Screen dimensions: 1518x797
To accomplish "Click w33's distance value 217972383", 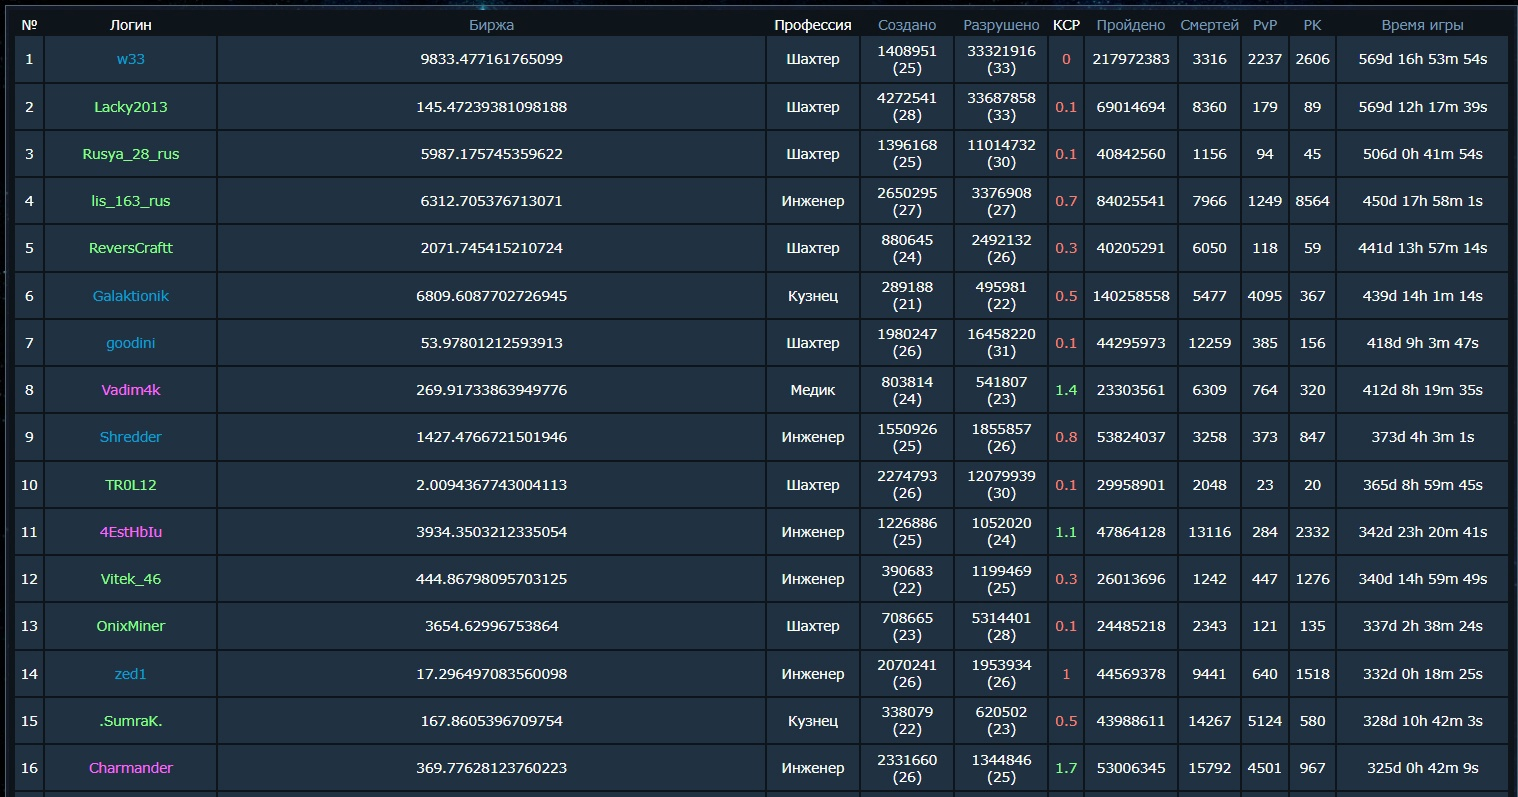I will 1131,59.
